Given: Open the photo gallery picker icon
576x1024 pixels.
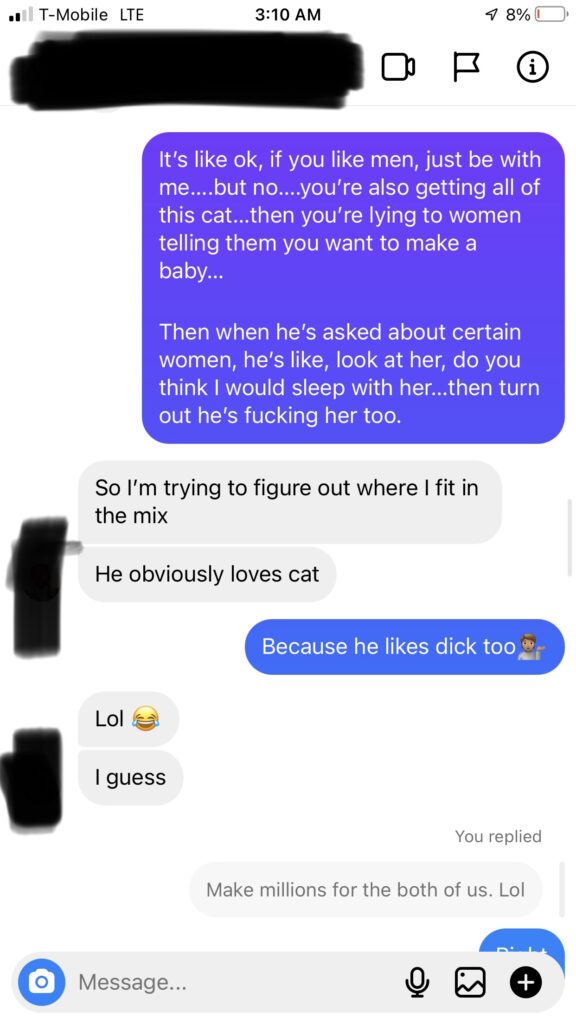Looking at the screenshot, I should click(470, 982).
